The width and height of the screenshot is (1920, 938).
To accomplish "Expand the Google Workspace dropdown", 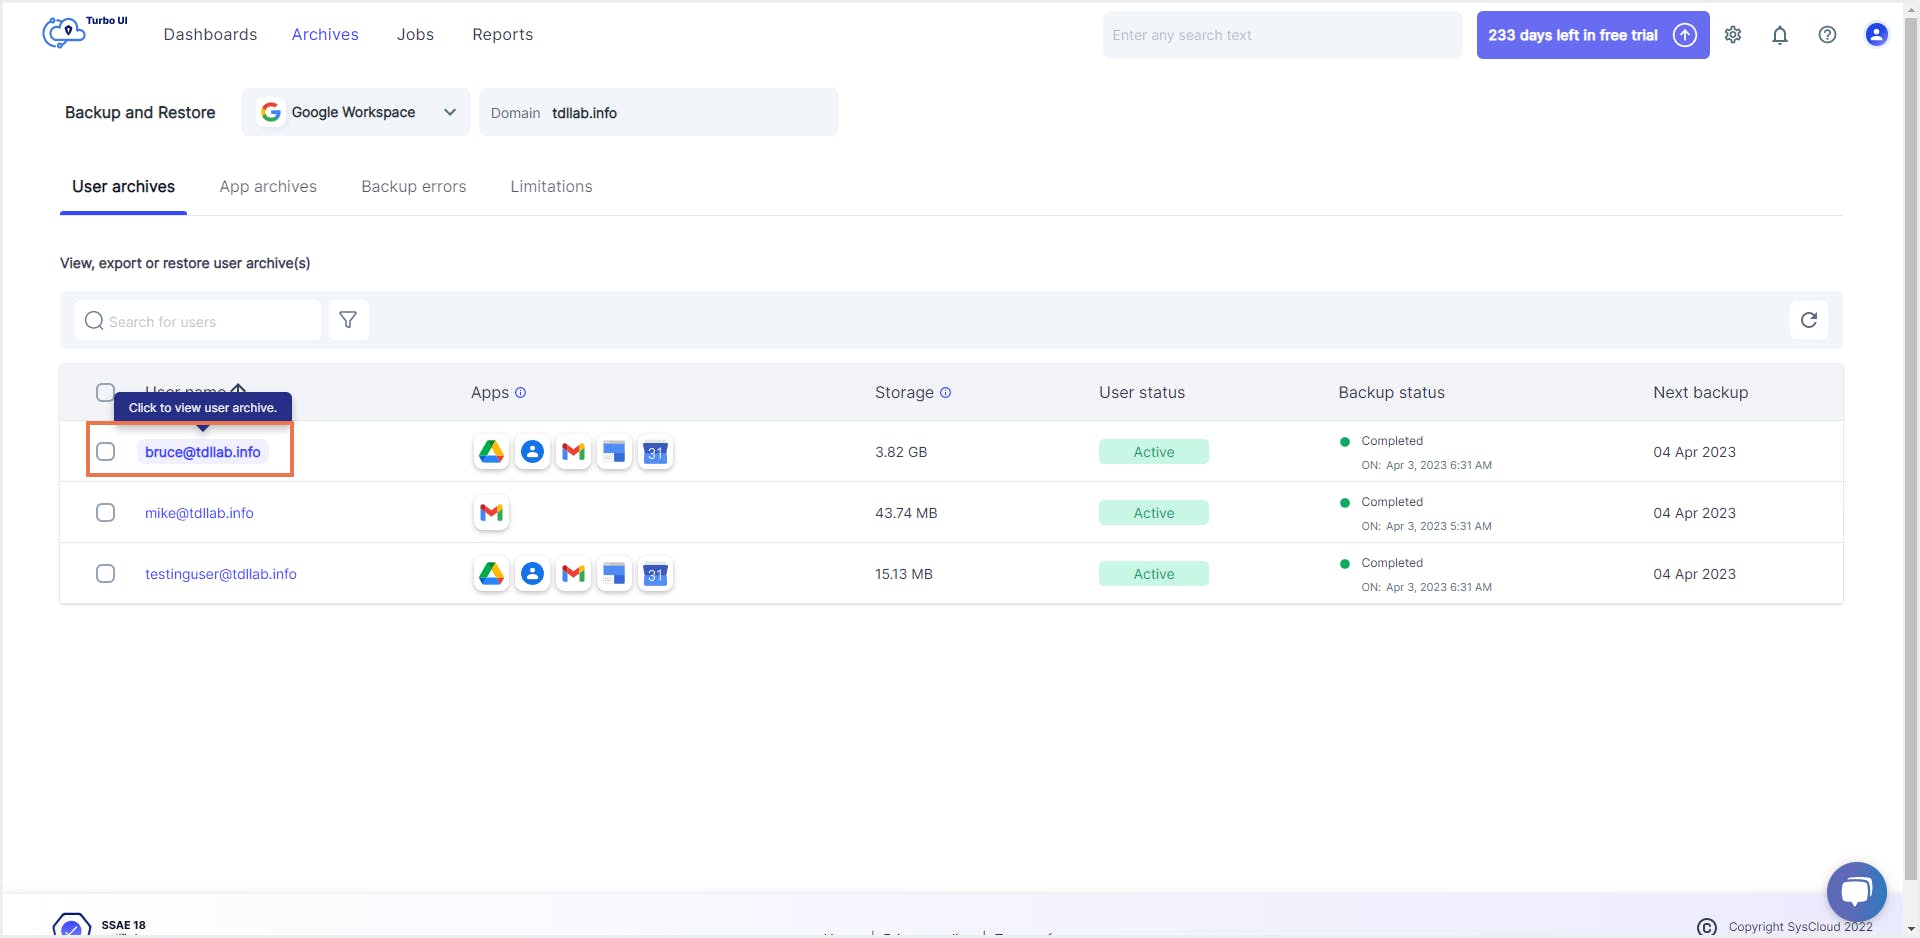I will pos(356,112).
